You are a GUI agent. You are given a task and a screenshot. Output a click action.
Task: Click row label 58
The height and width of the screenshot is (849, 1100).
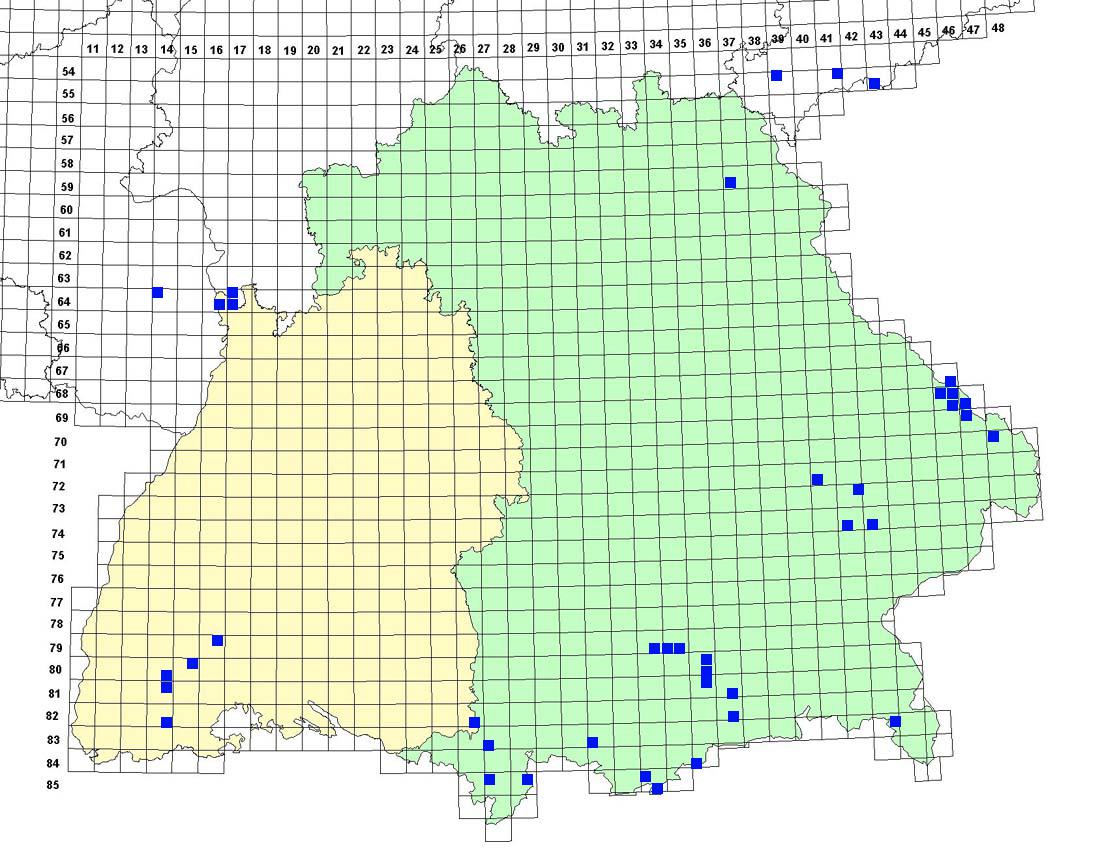coord(67,163)
